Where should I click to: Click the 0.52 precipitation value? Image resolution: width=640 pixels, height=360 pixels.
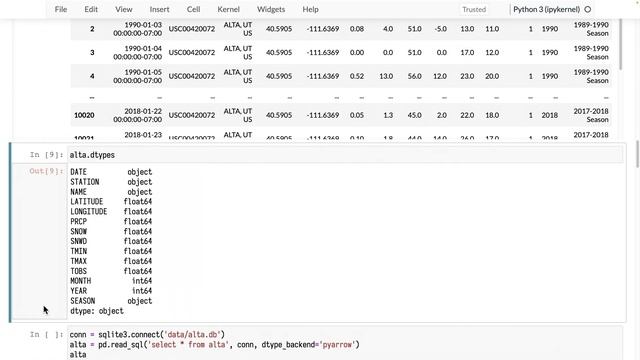tap(357, 76)
